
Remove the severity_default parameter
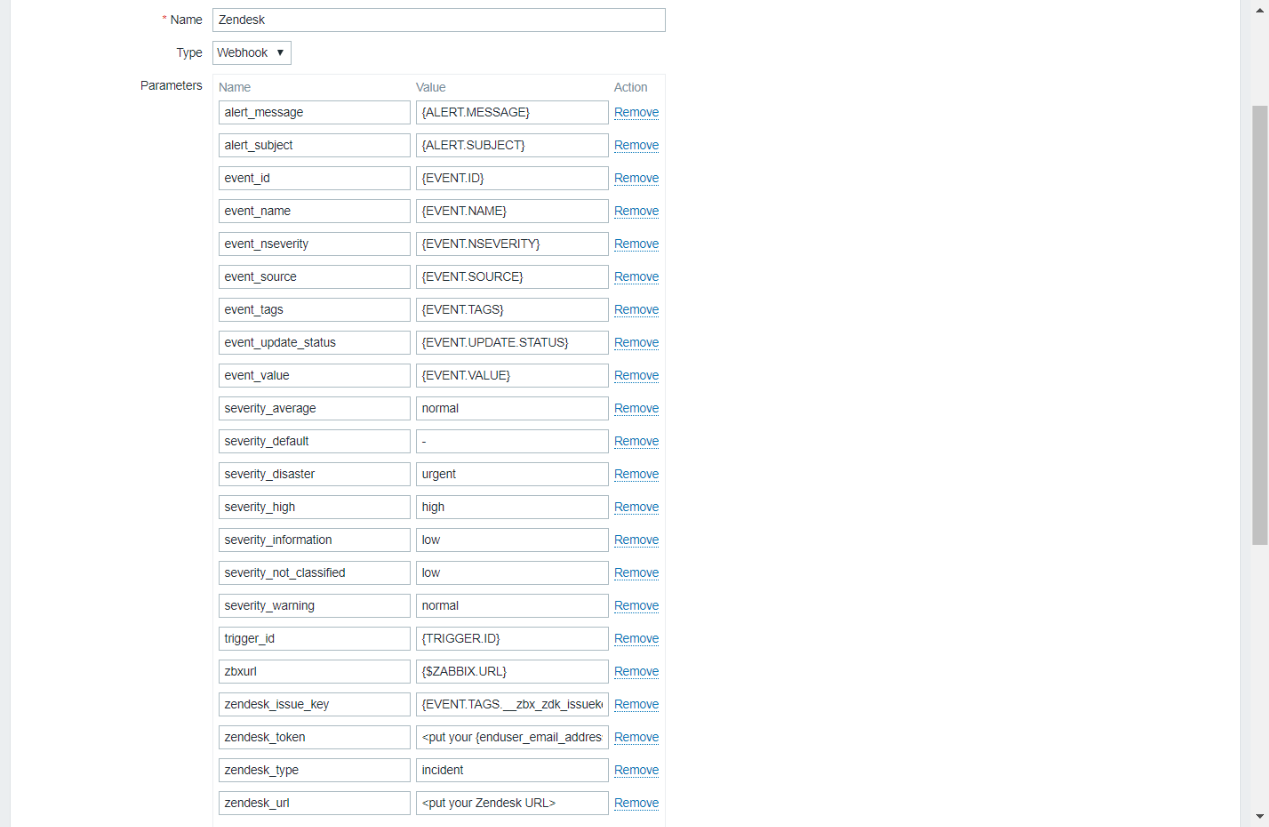pyautogui.click(x=636, y=441)
